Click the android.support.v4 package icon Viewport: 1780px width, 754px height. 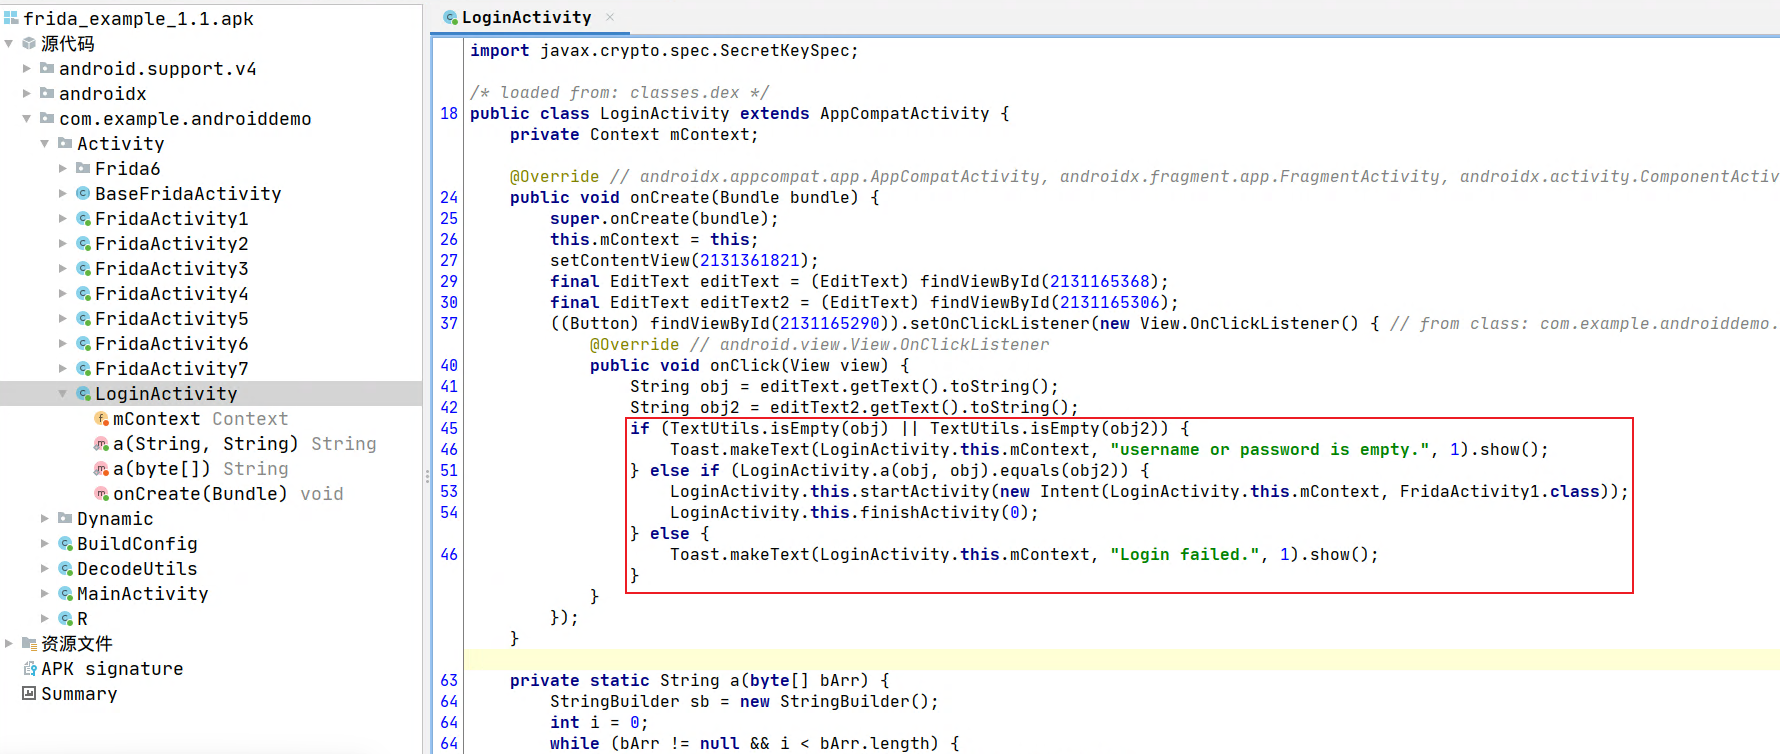(x=47, y=68)
